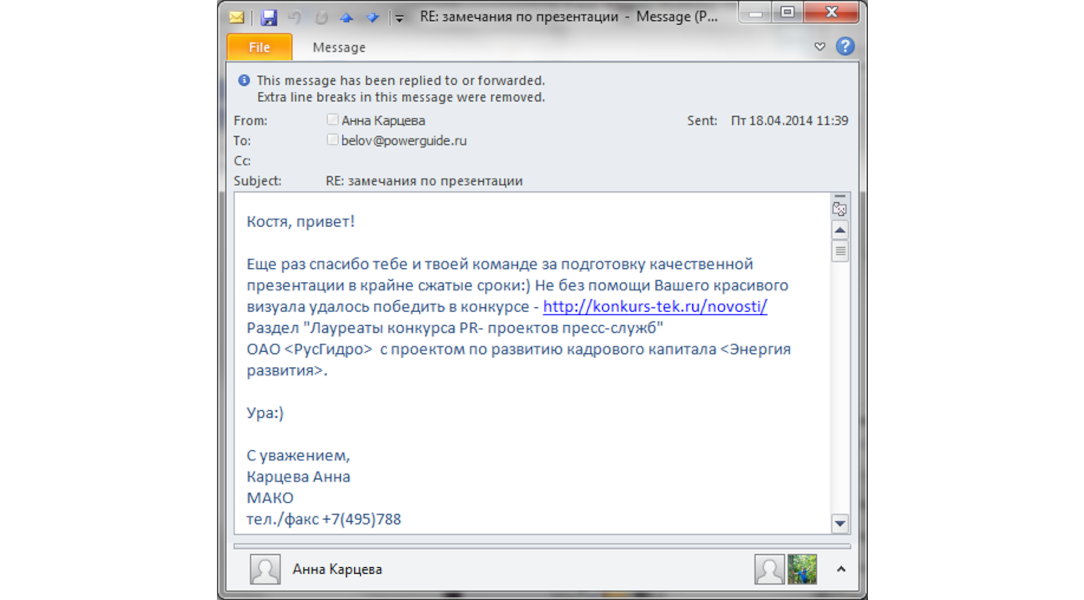
Task: Click the small zoom icon above the scrollbar
Action: click(x=839, y=209)
